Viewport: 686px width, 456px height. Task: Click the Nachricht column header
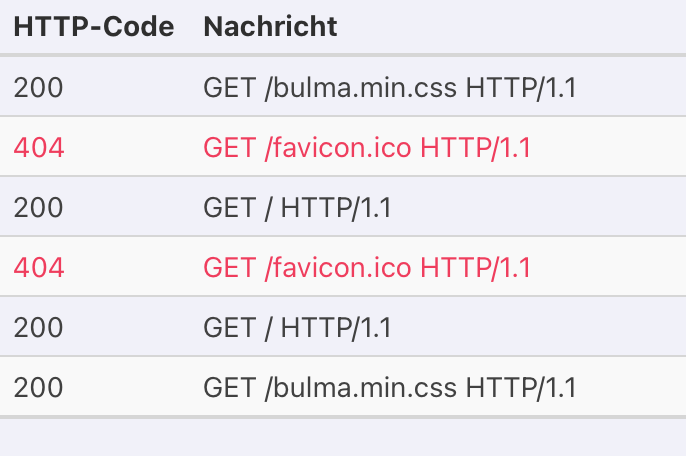[270, 27]
